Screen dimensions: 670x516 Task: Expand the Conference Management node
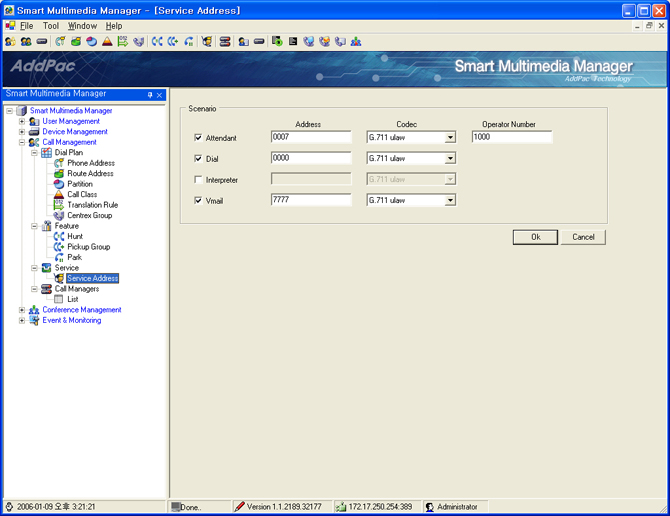(x=22, y=310)
